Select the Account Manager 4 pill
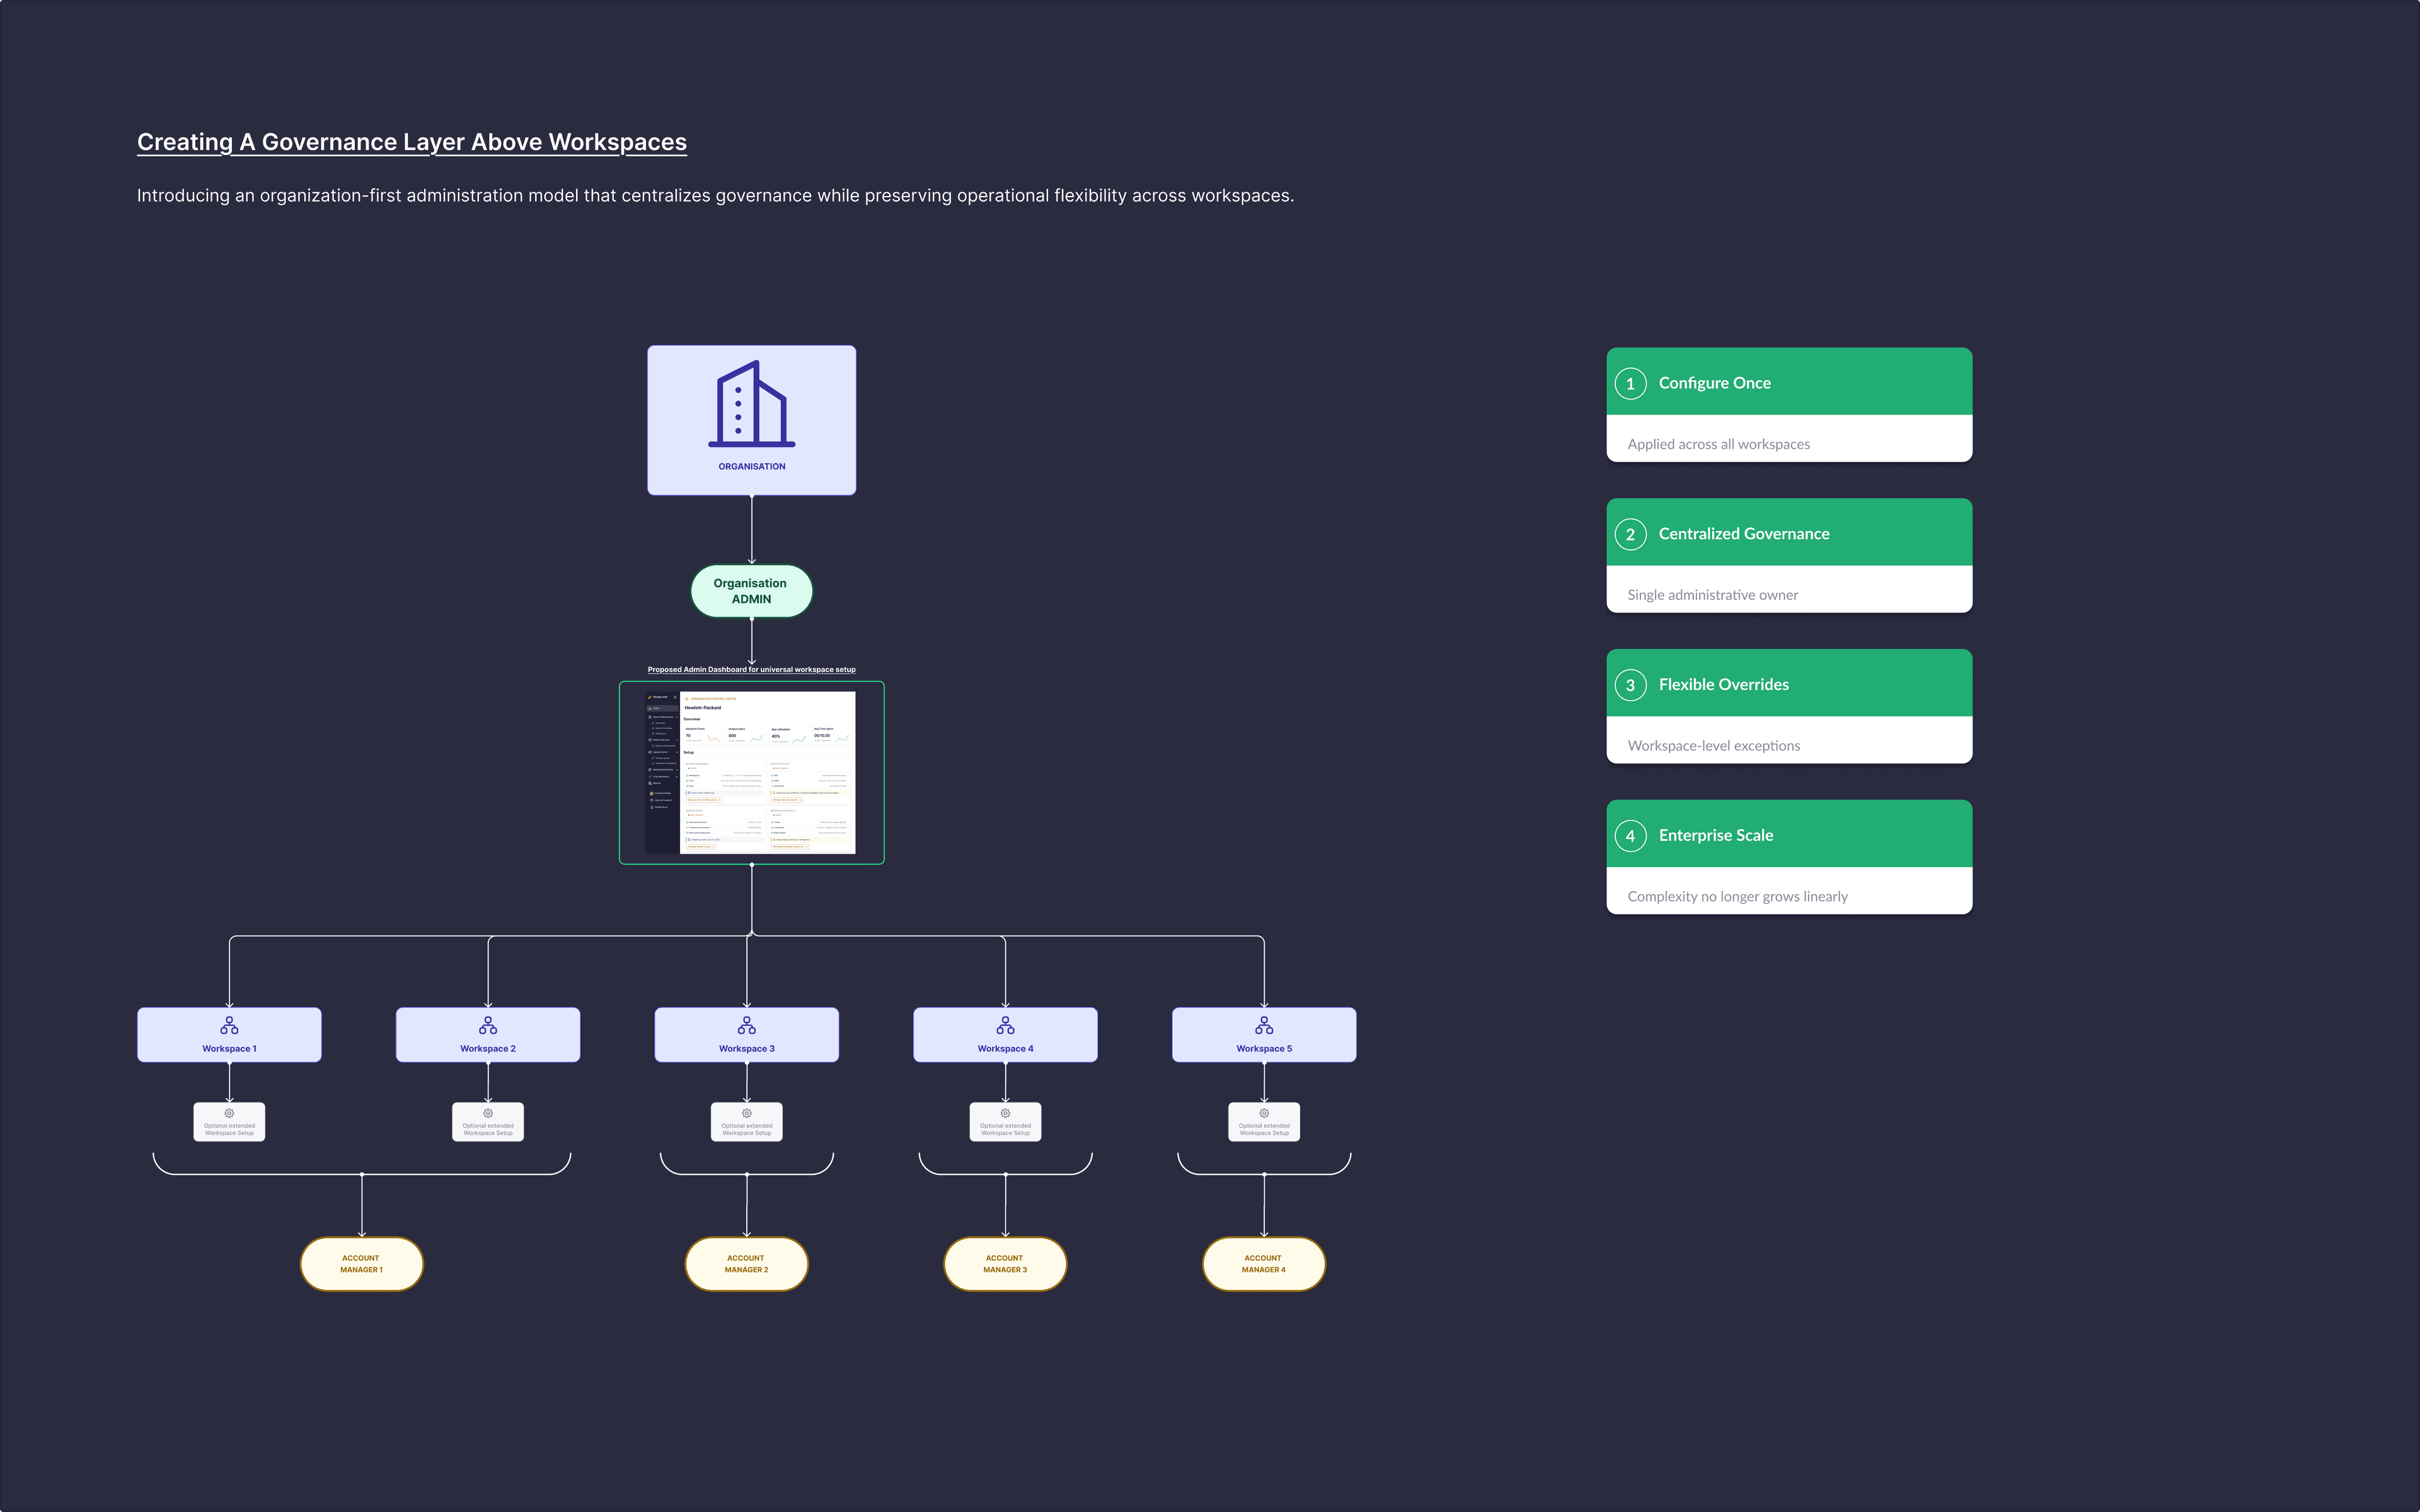2420x1512 pixels. tap(1264, 1264)
